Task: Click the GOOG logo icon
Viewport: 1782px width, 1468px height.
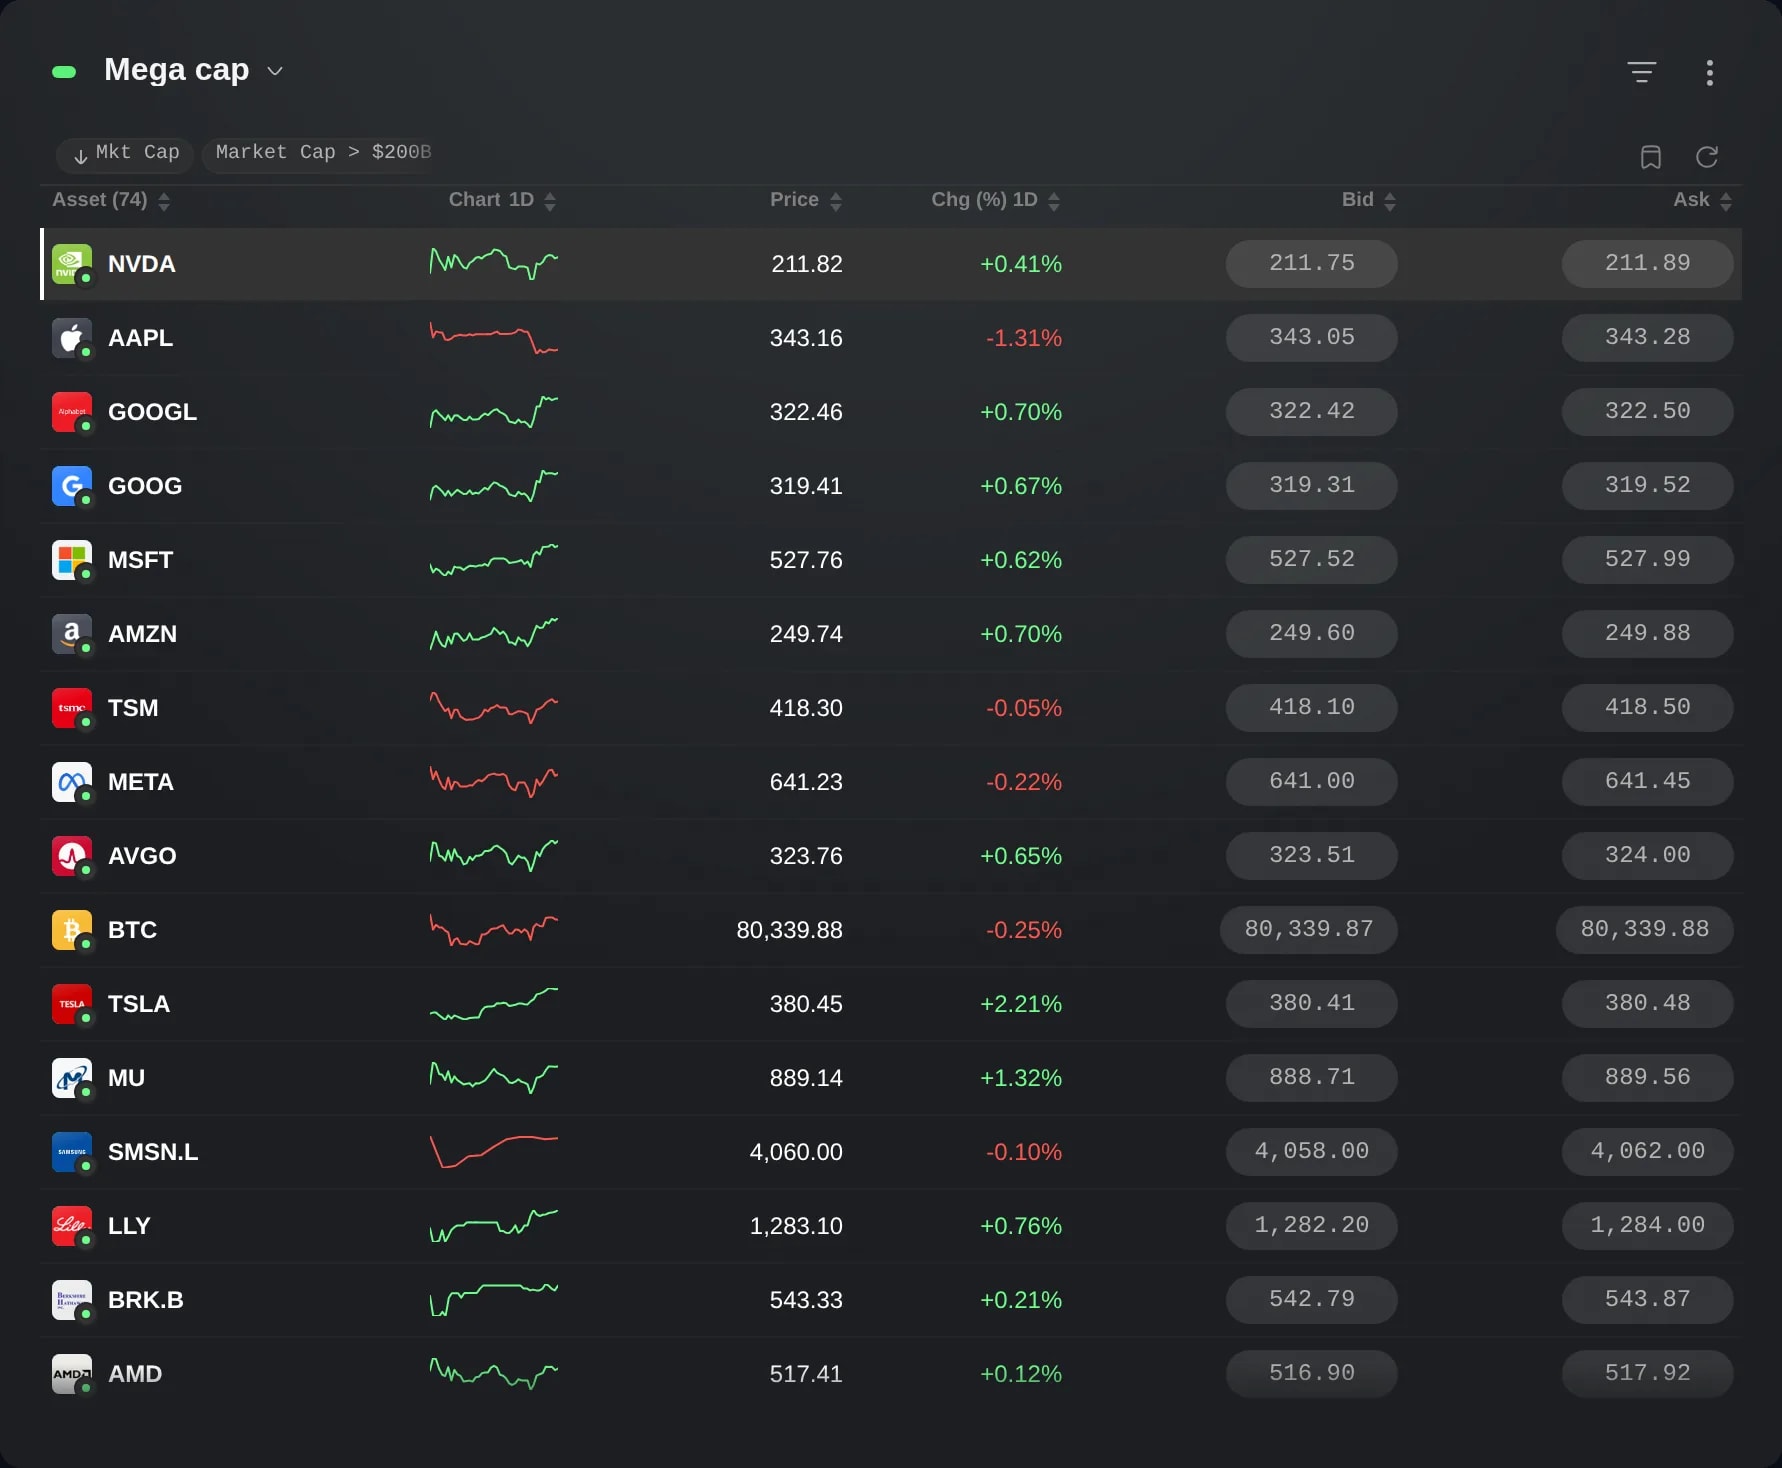Action: 72,486
